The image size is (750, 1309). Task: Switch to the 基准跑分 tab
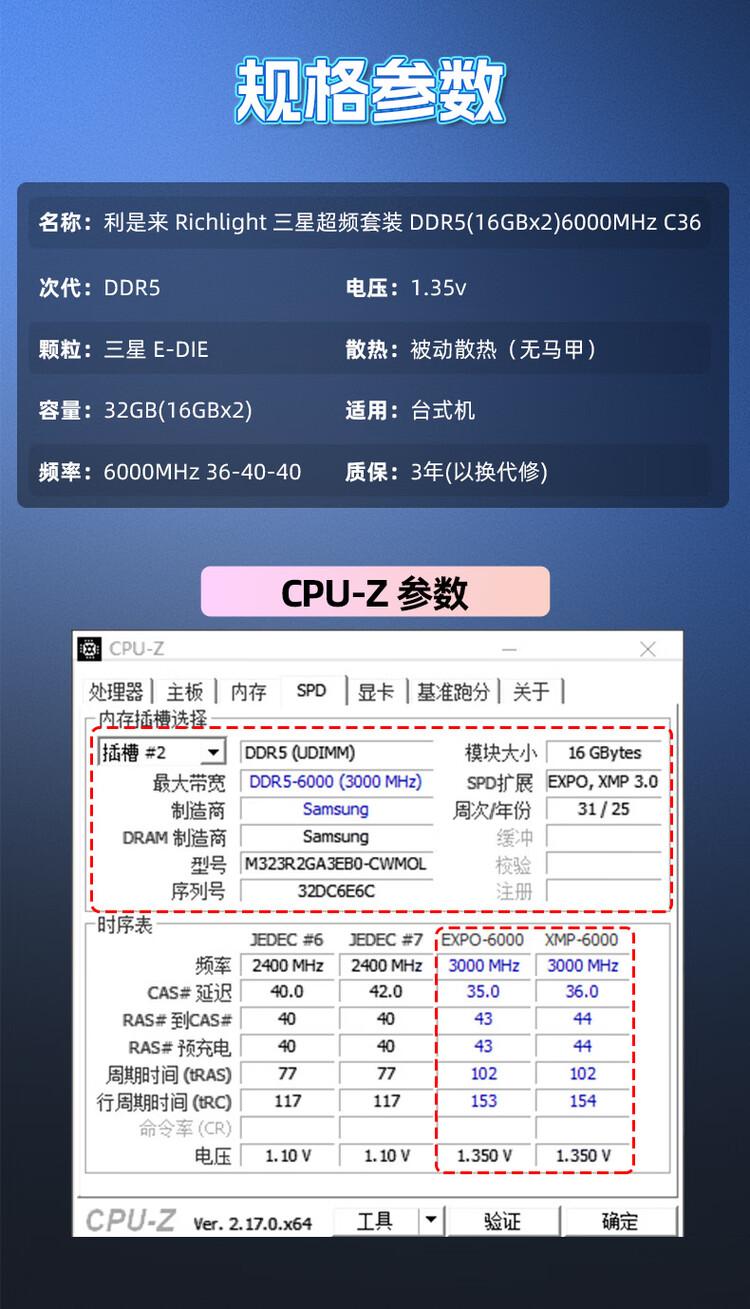tap(455, 691)
